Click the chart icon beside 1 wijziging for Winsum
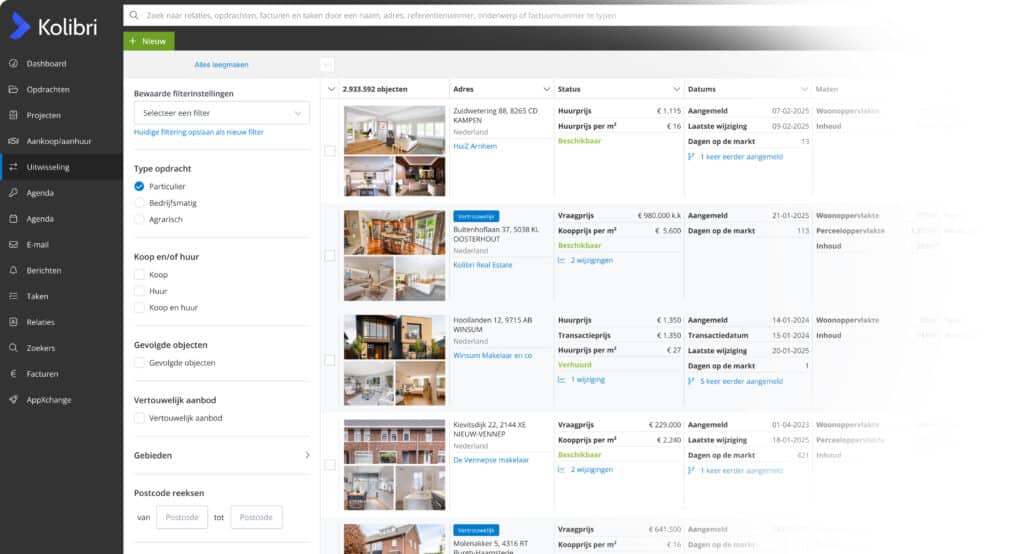 point(562,380)
